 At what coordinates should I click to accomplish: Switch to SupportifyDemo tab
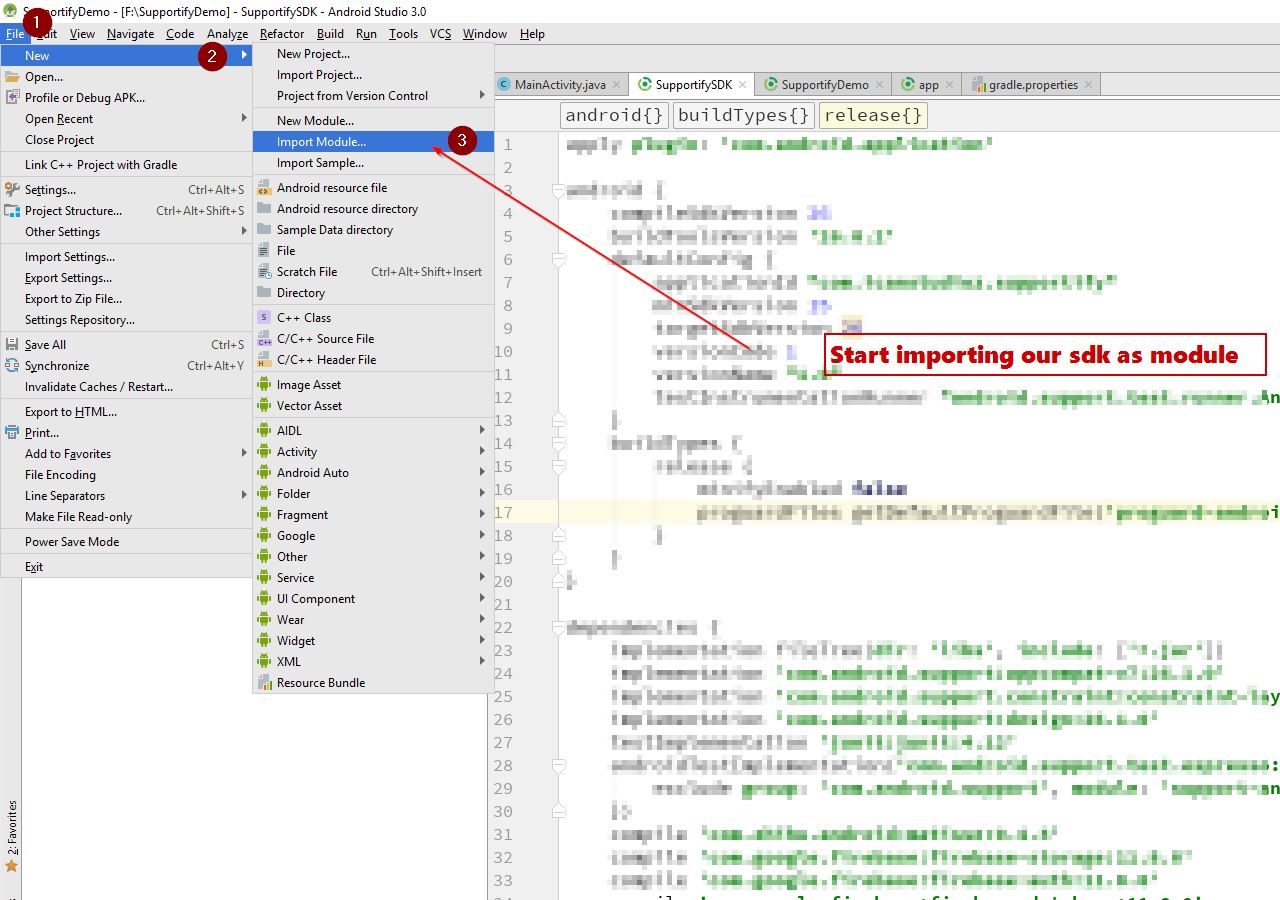[825, 85]
